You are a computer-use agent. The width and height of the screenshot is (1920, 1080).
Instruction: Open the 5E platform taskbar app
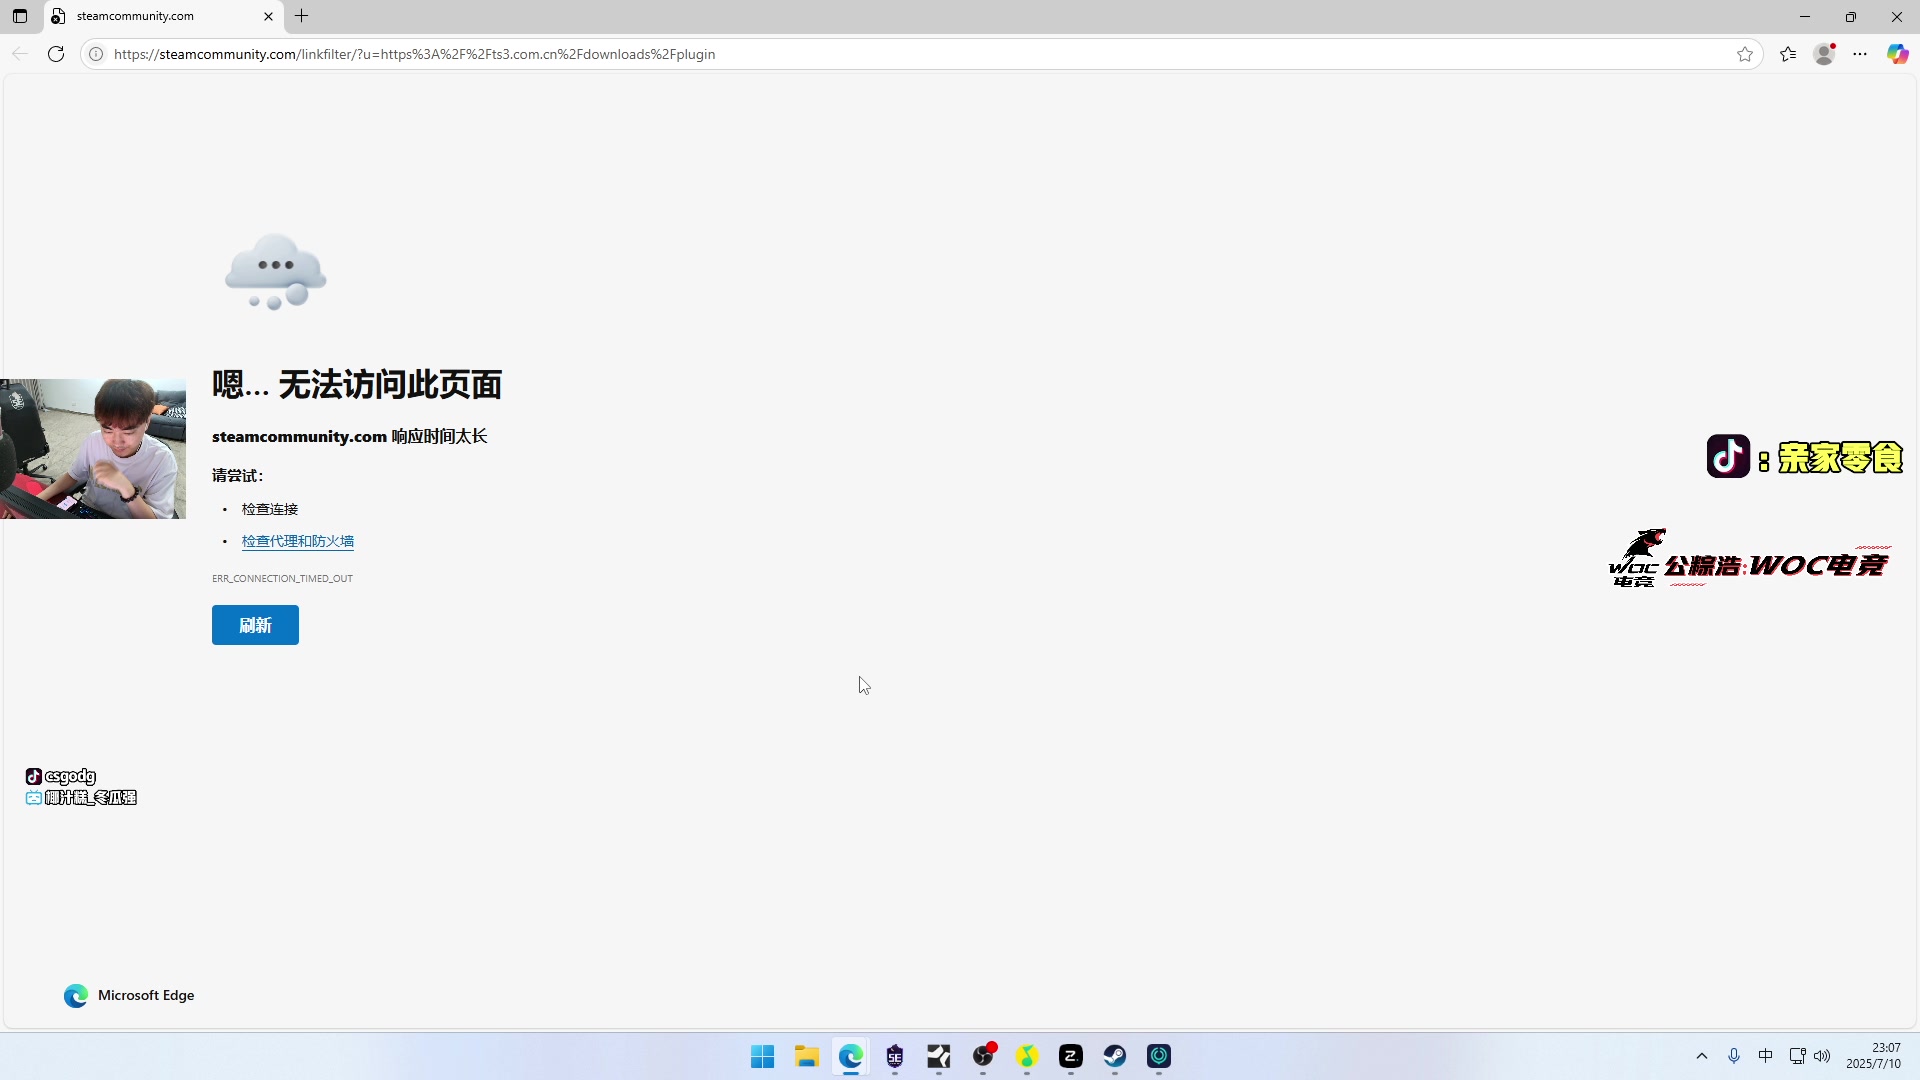point(895,1056)
